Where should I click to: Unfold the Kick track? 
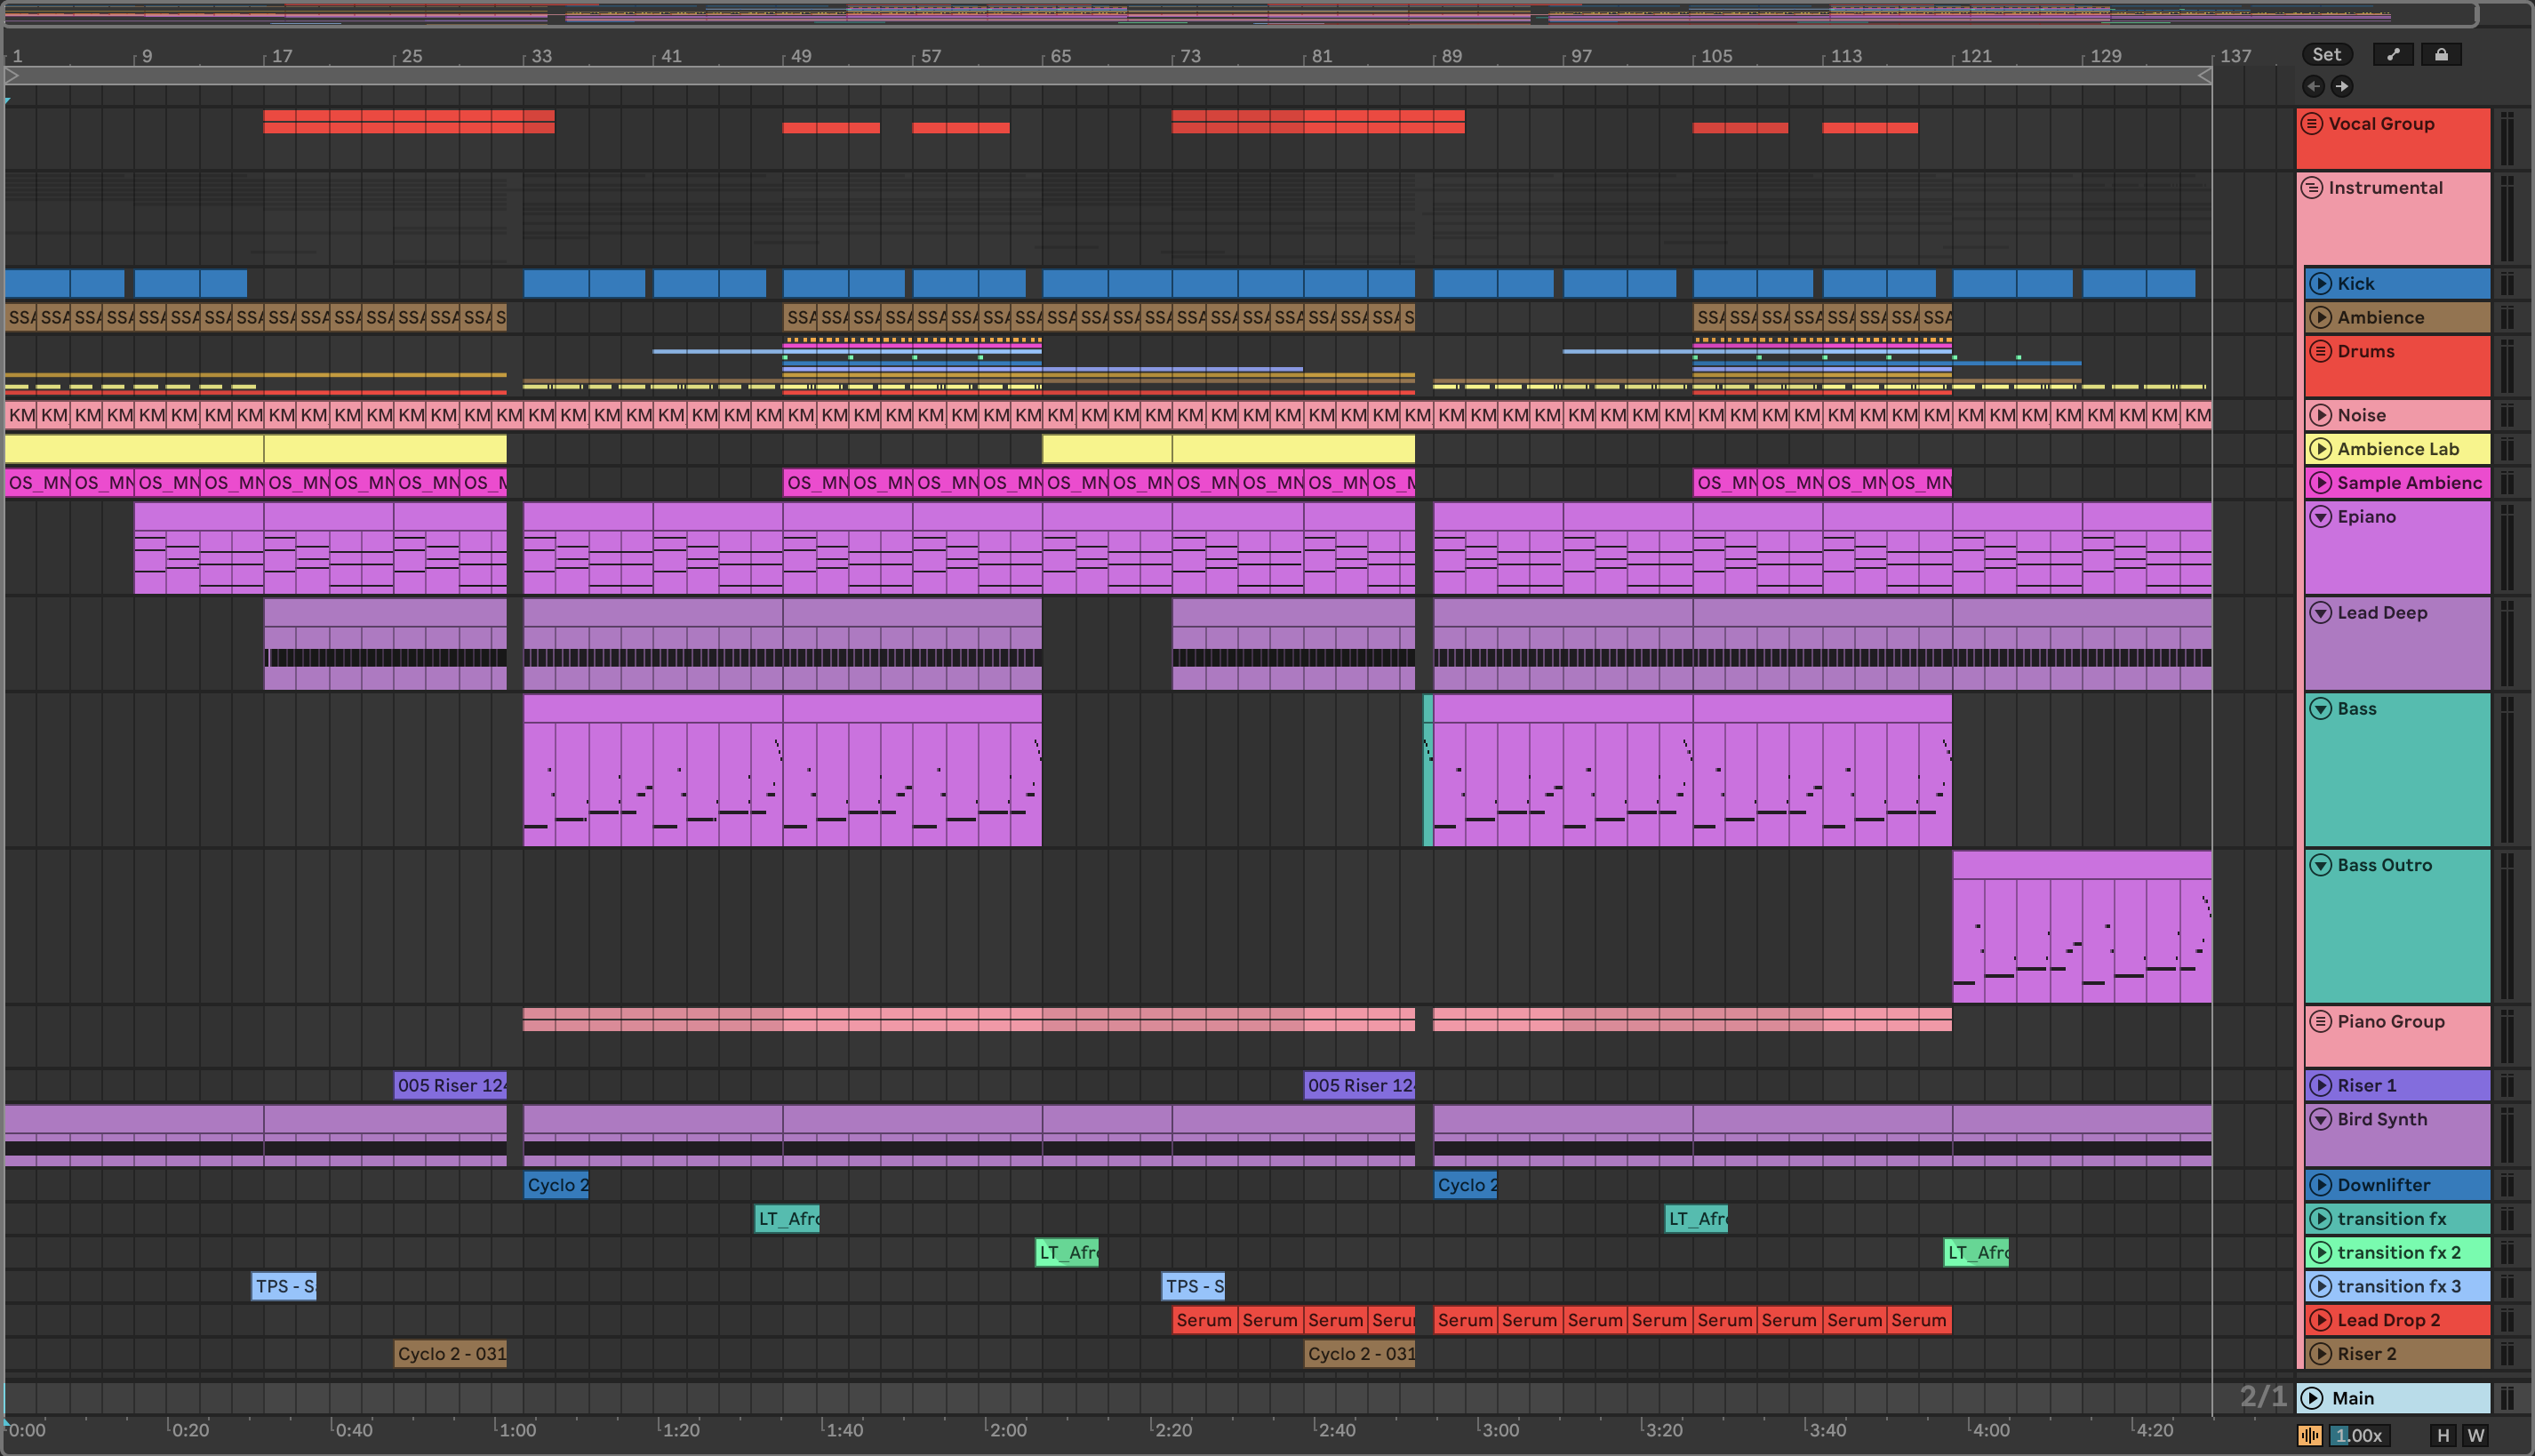2320,284
